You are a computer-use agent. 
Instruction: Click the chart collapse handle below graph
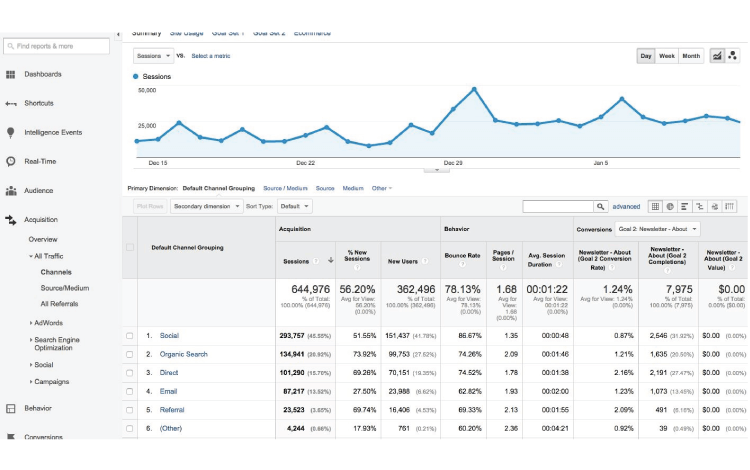pos(436,170)
